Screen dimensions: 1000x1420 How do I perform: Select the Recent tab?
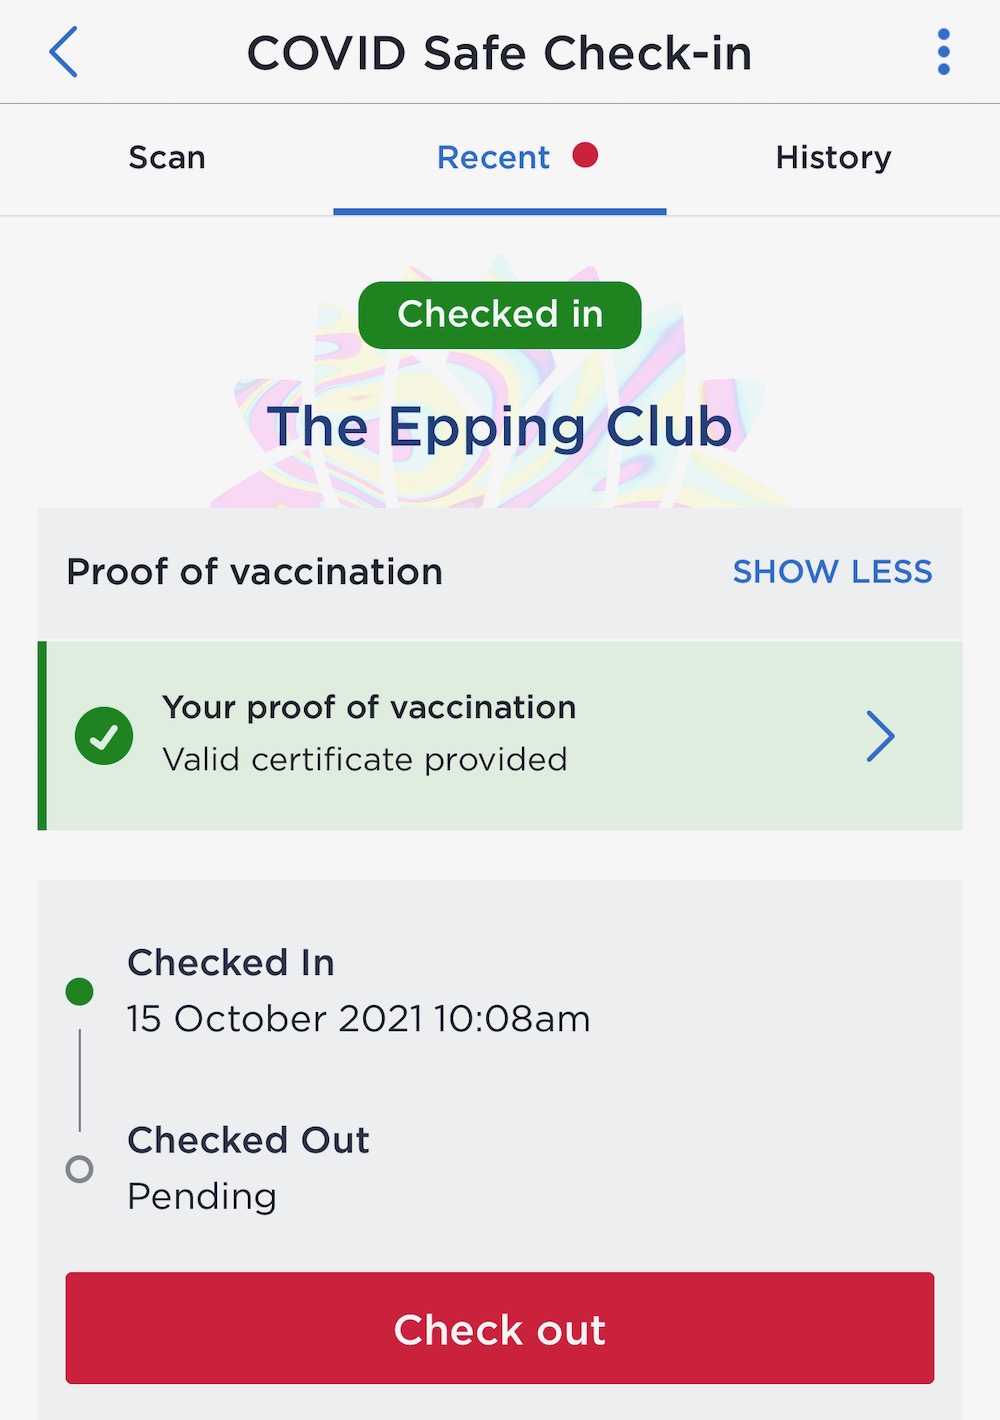(493, 158)
